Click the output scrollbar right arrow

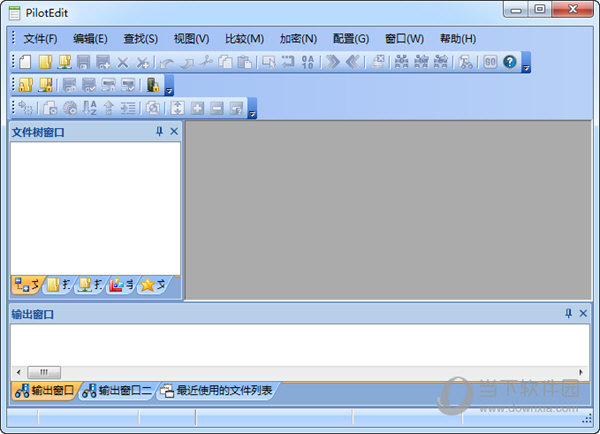click(x=581, y=372)
